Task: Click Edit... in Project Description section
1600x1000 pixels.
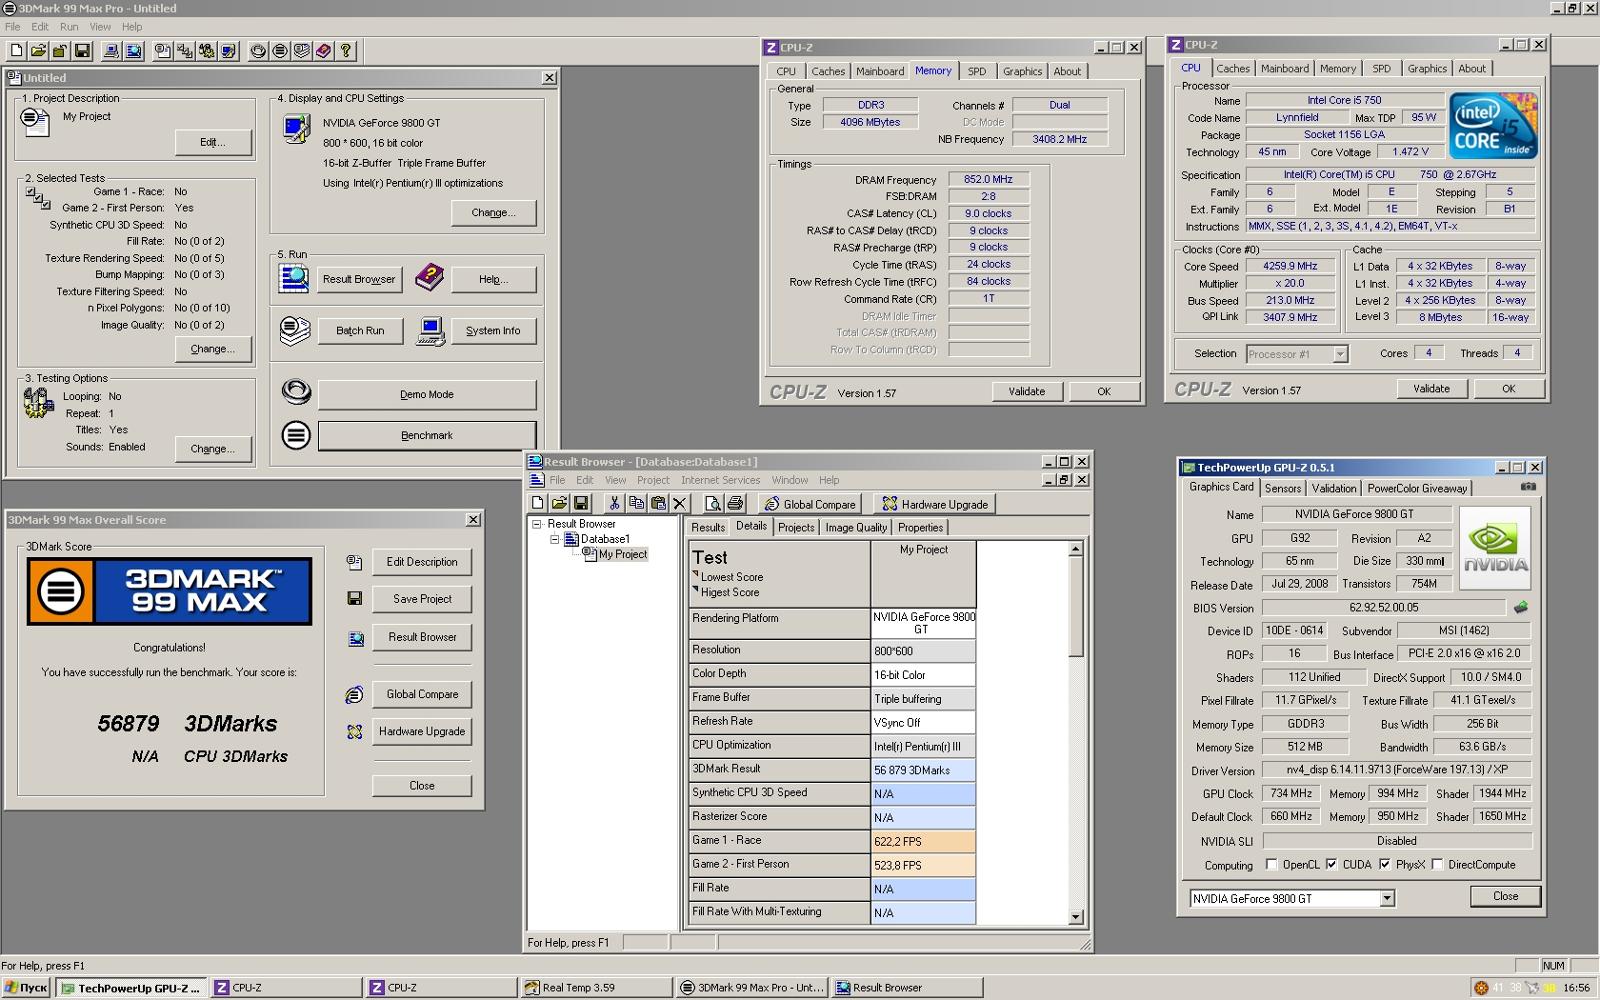Action: (213, 142)
